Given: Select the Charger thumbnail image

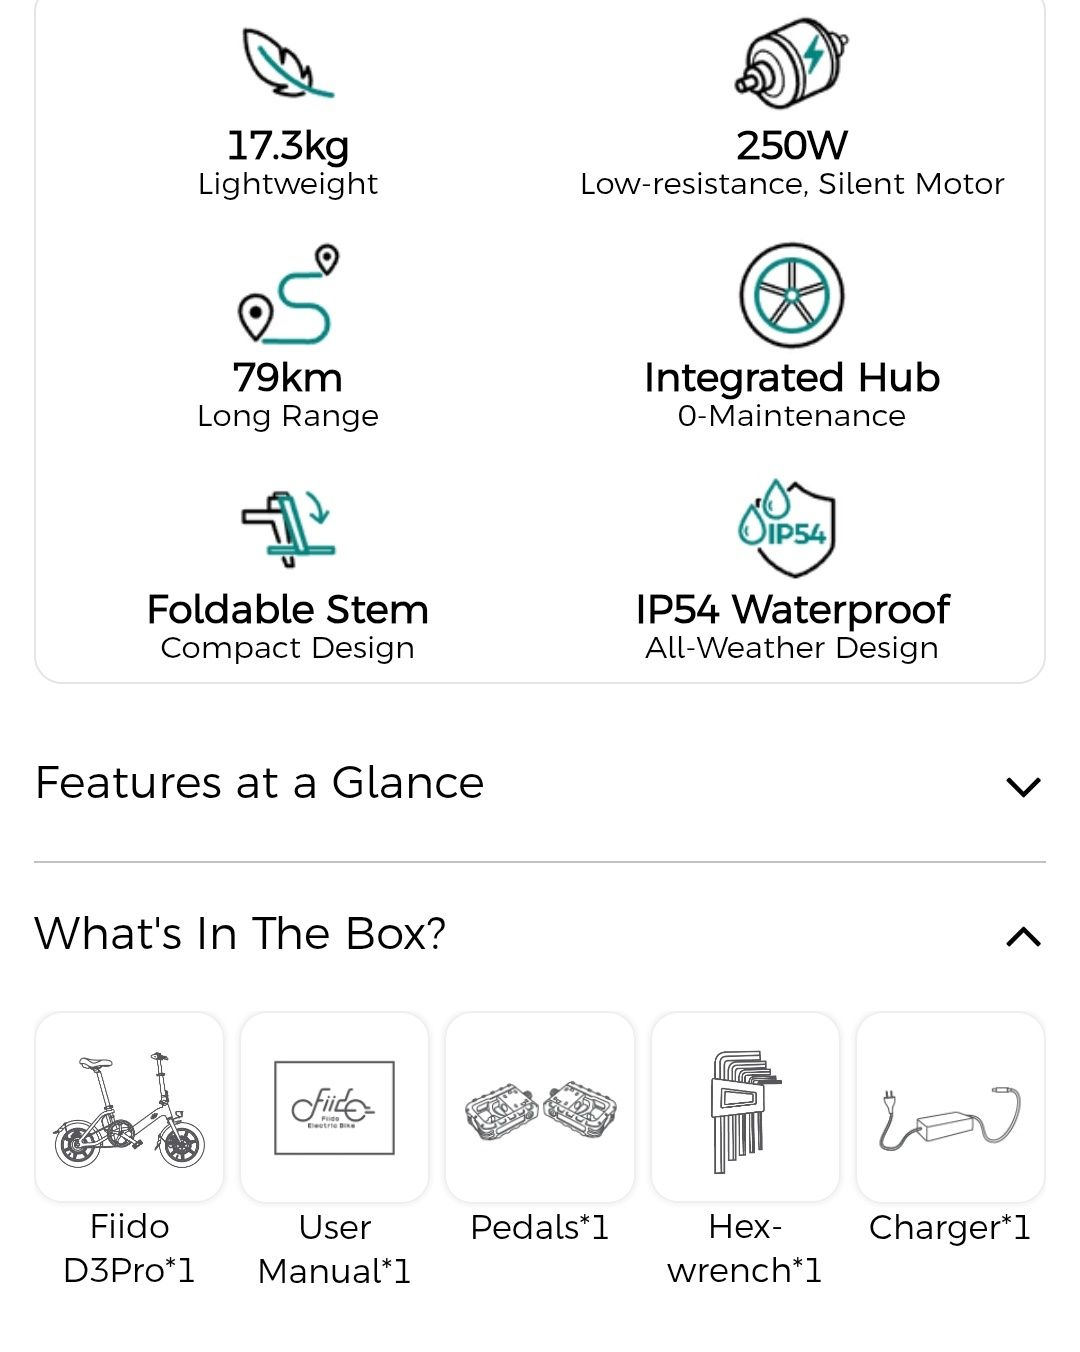Looking at the screenshot, I should click(x=950, y=1107).
